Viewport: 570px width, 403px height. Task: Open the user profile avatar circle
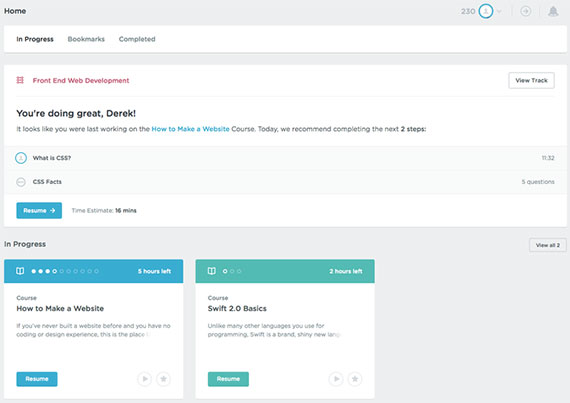pos(486,11)
